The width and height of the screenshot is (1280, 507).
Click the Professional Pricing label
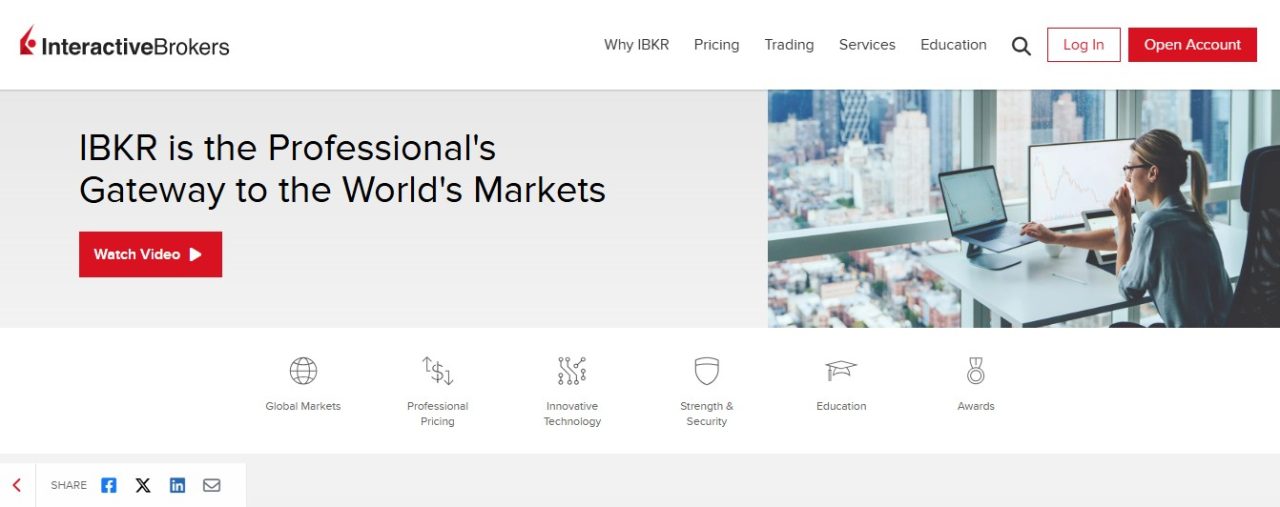click(x=438, y=414)
